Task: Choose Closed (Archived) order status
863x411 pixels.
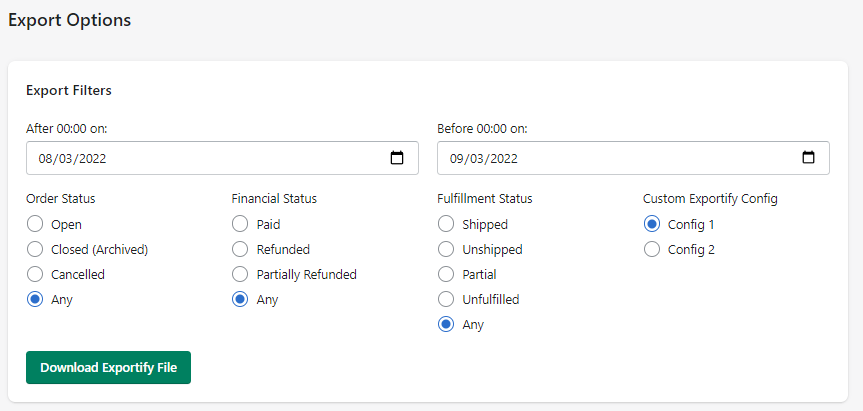Action: pos(35,249)
